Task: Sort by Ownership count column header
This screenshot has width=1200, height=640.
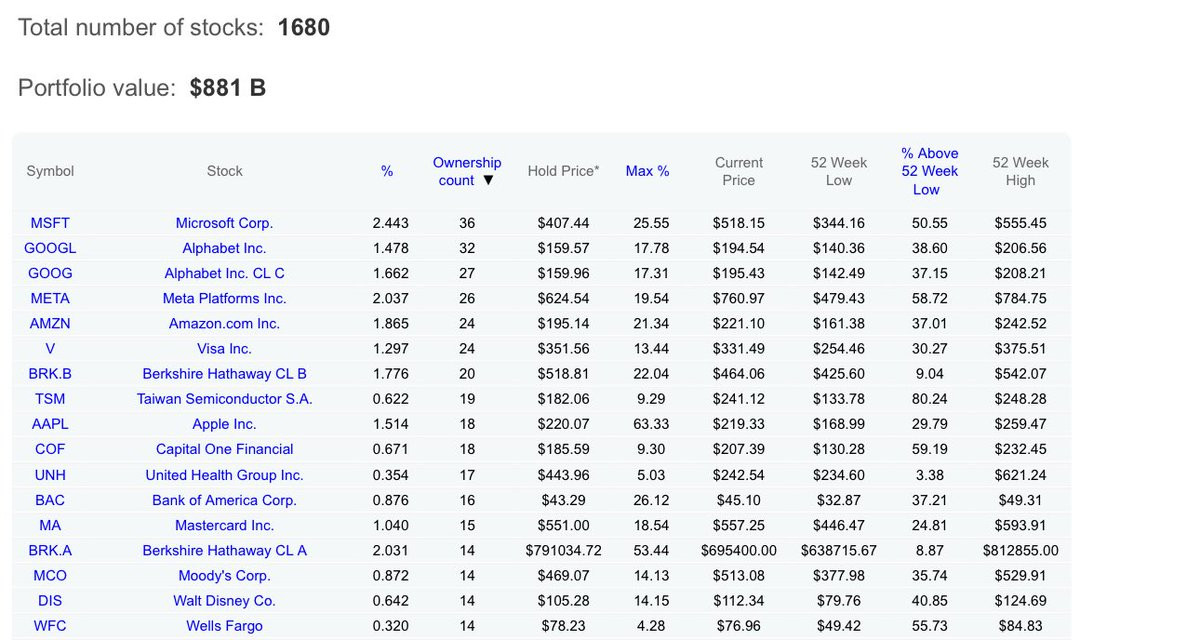Action: [x=467, y=171]
